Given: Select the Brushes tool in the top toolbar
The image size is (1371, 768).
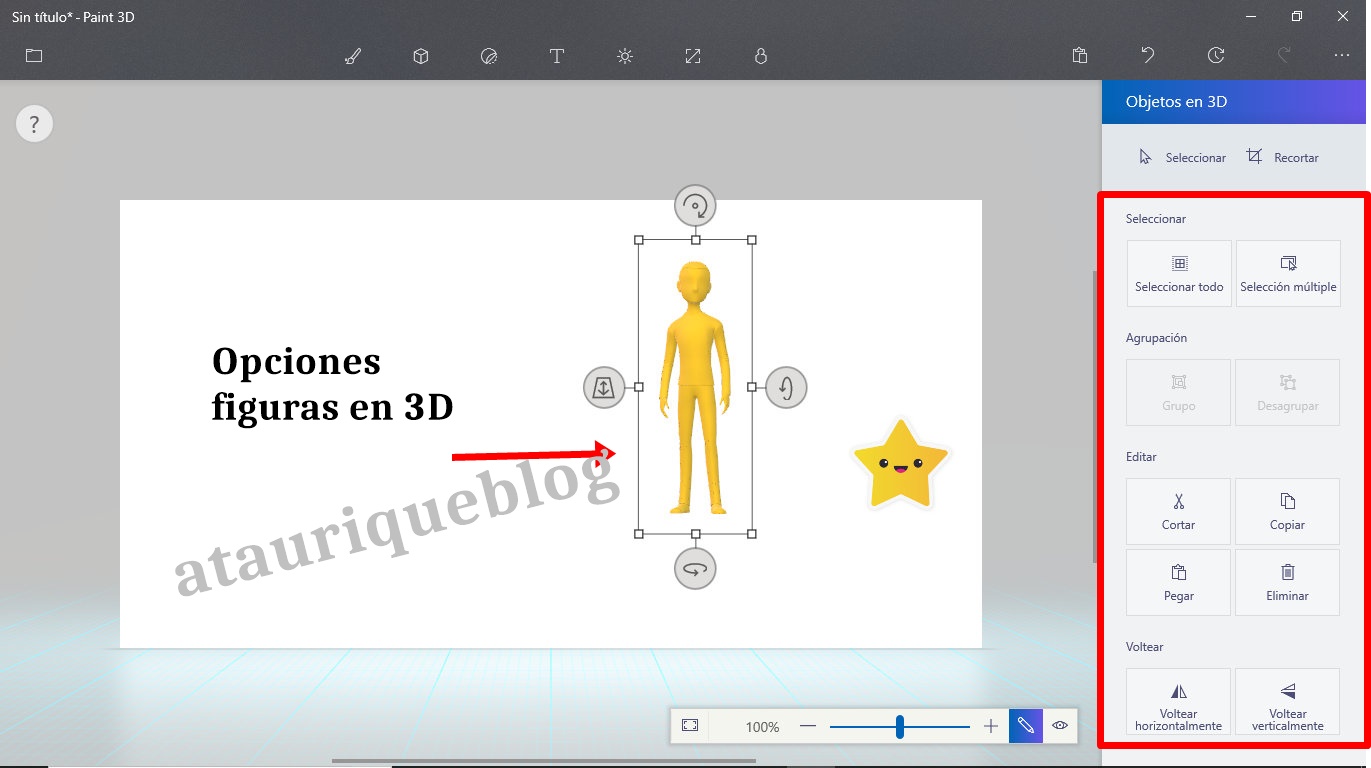Looking at the screenshot, I should click(x=352, y=56).
